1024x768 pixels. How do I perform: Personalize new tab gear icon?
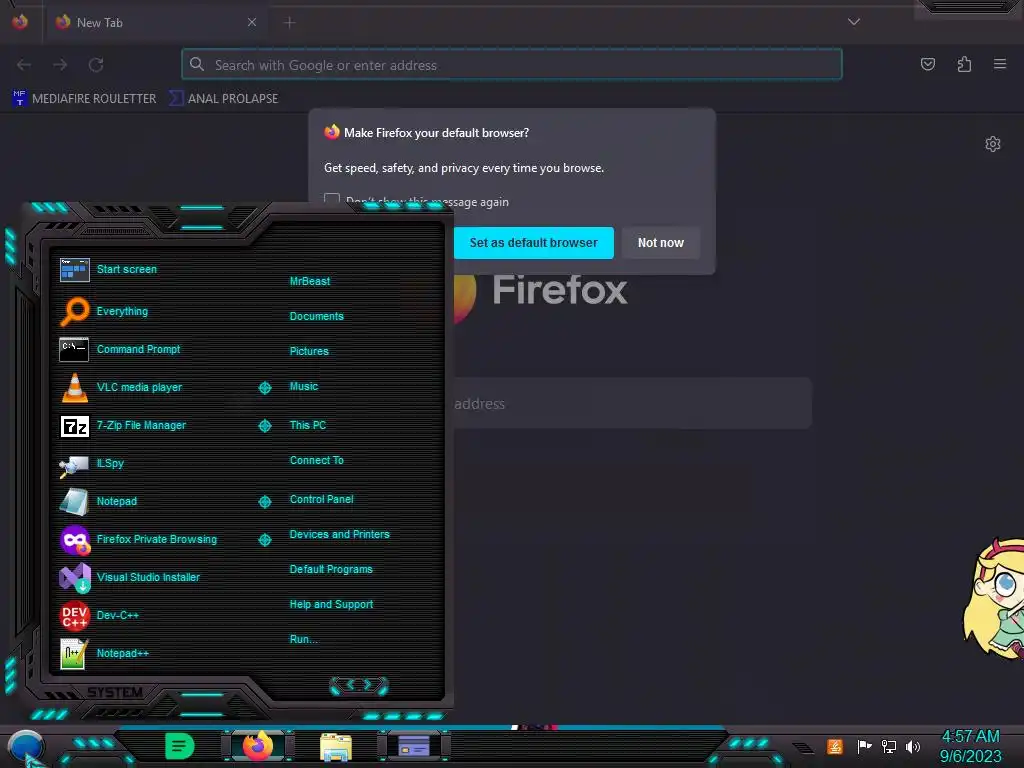(993, 144)
